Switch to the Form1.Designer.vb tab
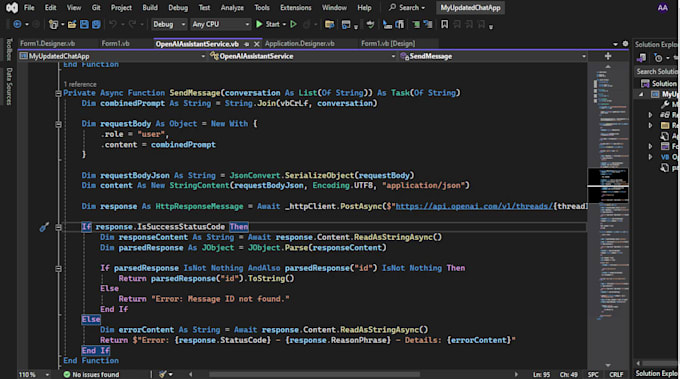The image size is (680, 379). (x=48, y=43)
